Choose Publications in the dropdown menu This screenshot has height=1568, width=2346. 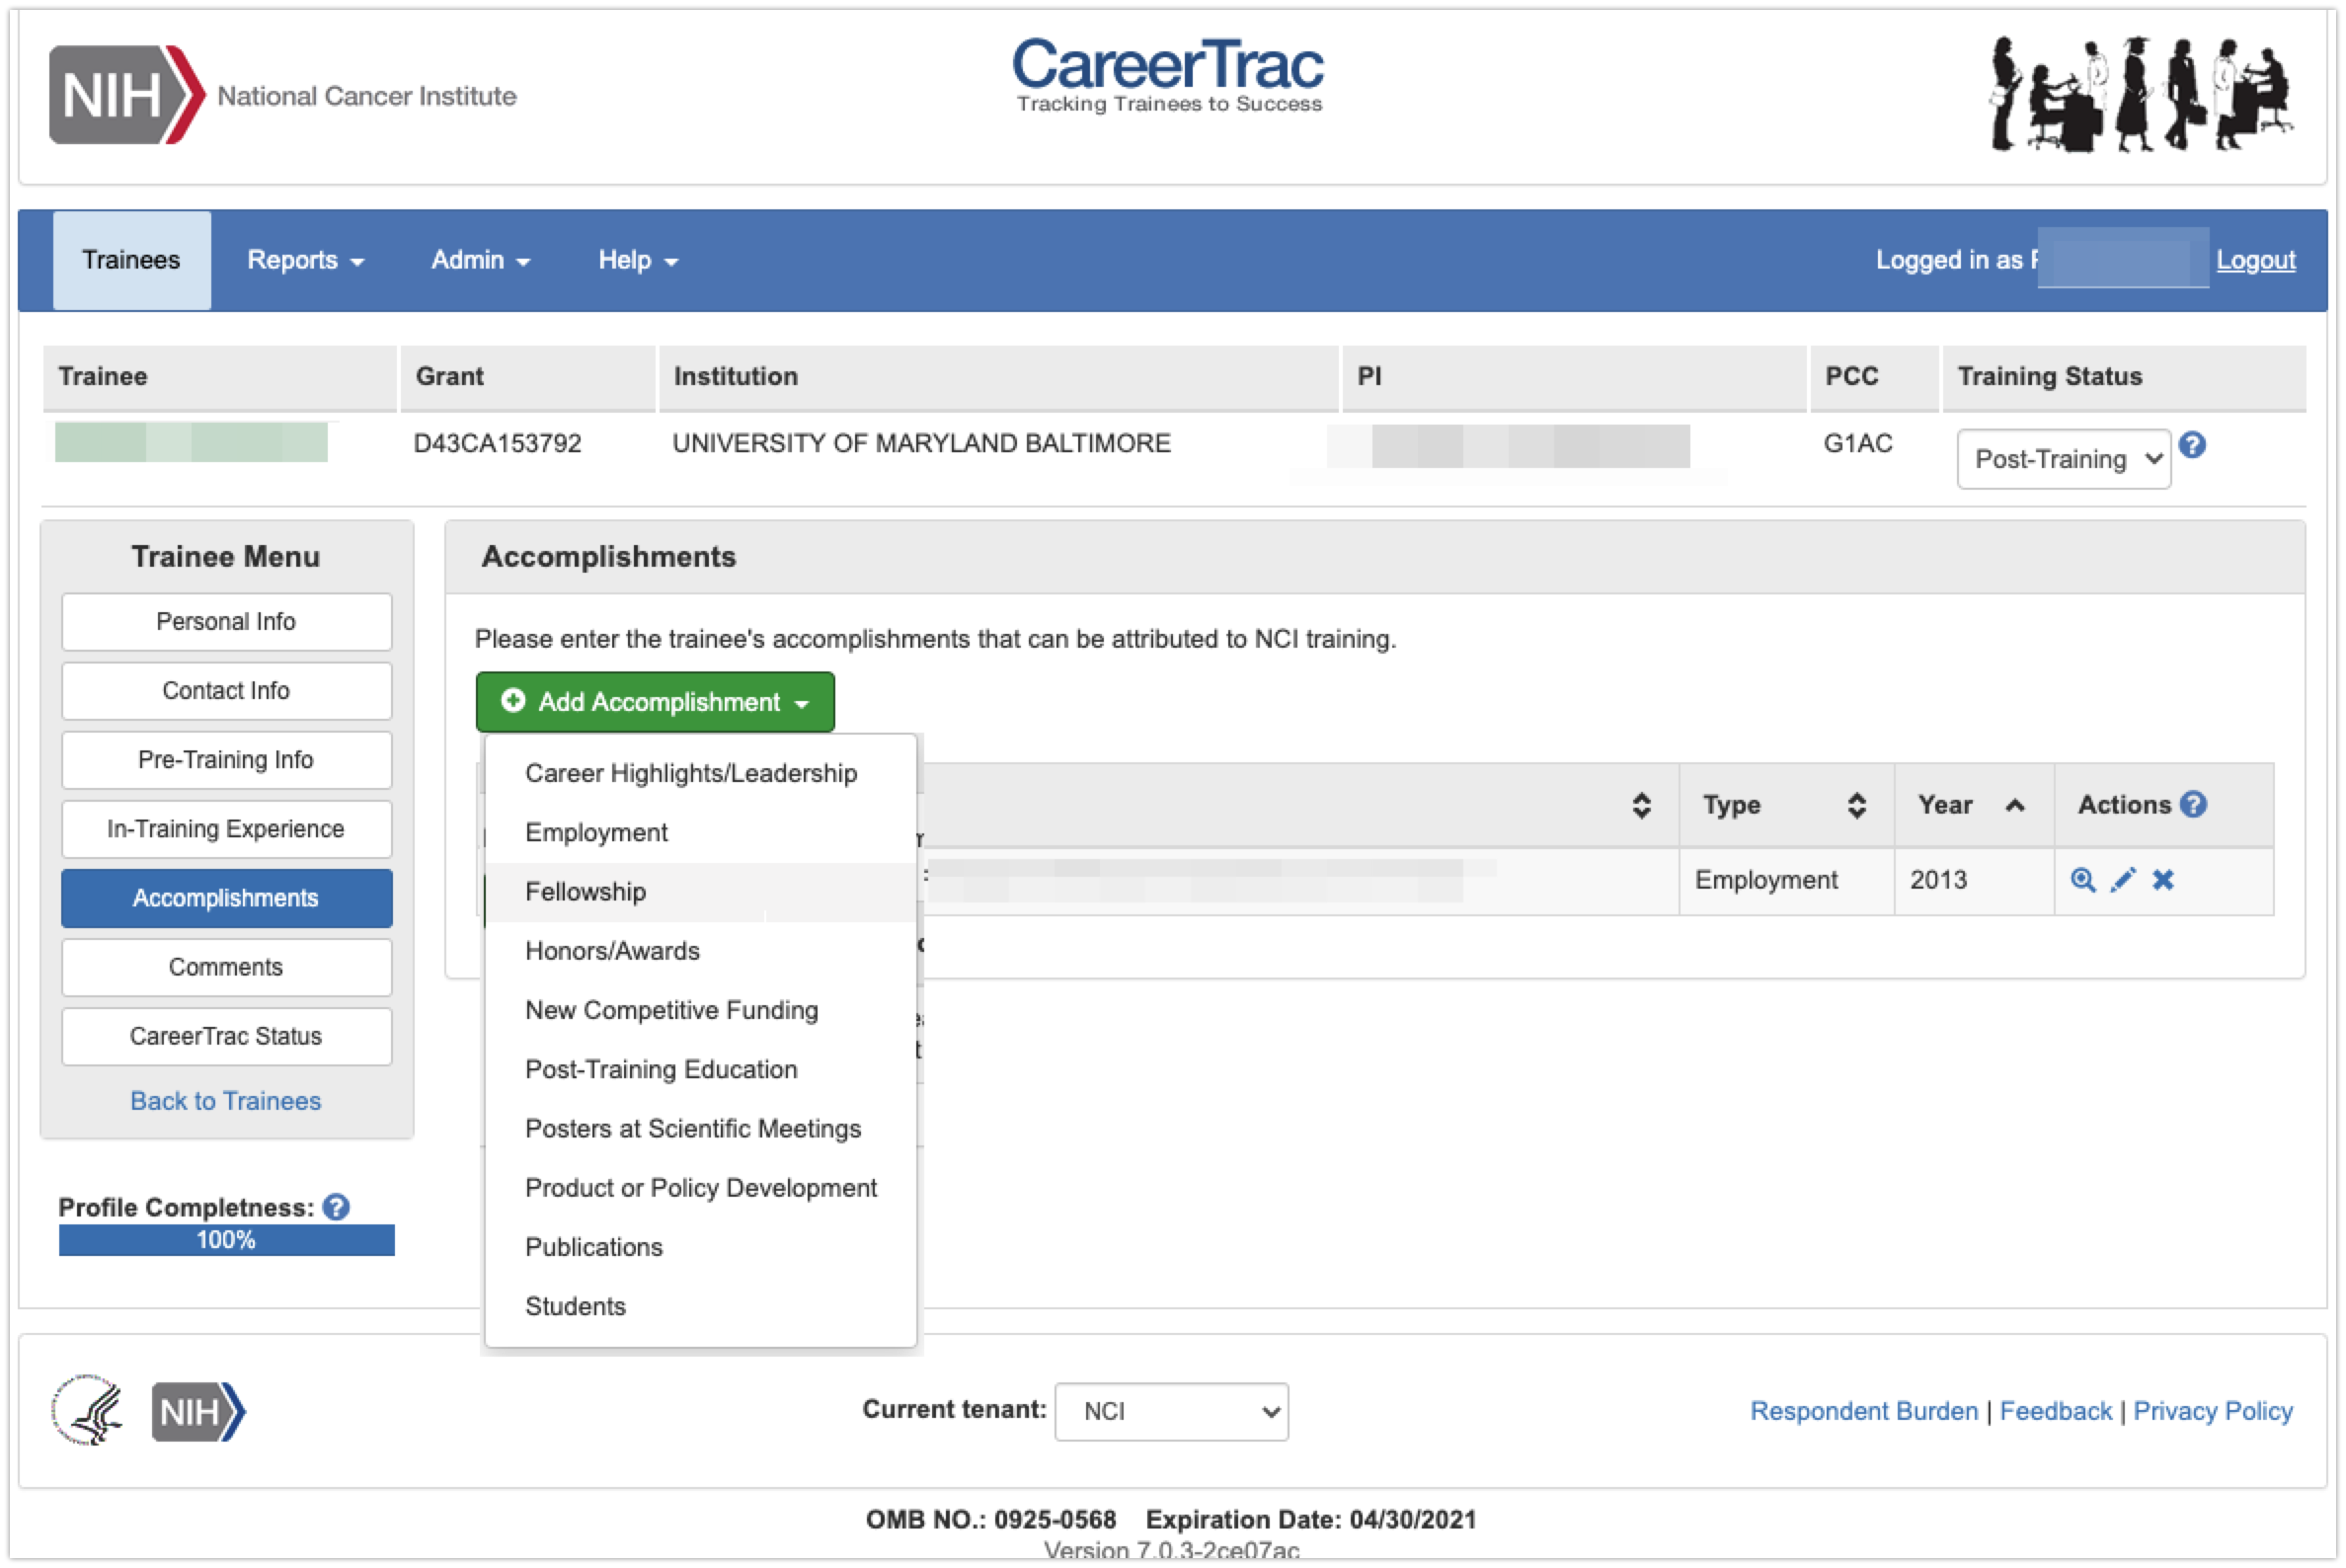[594, 1247]
